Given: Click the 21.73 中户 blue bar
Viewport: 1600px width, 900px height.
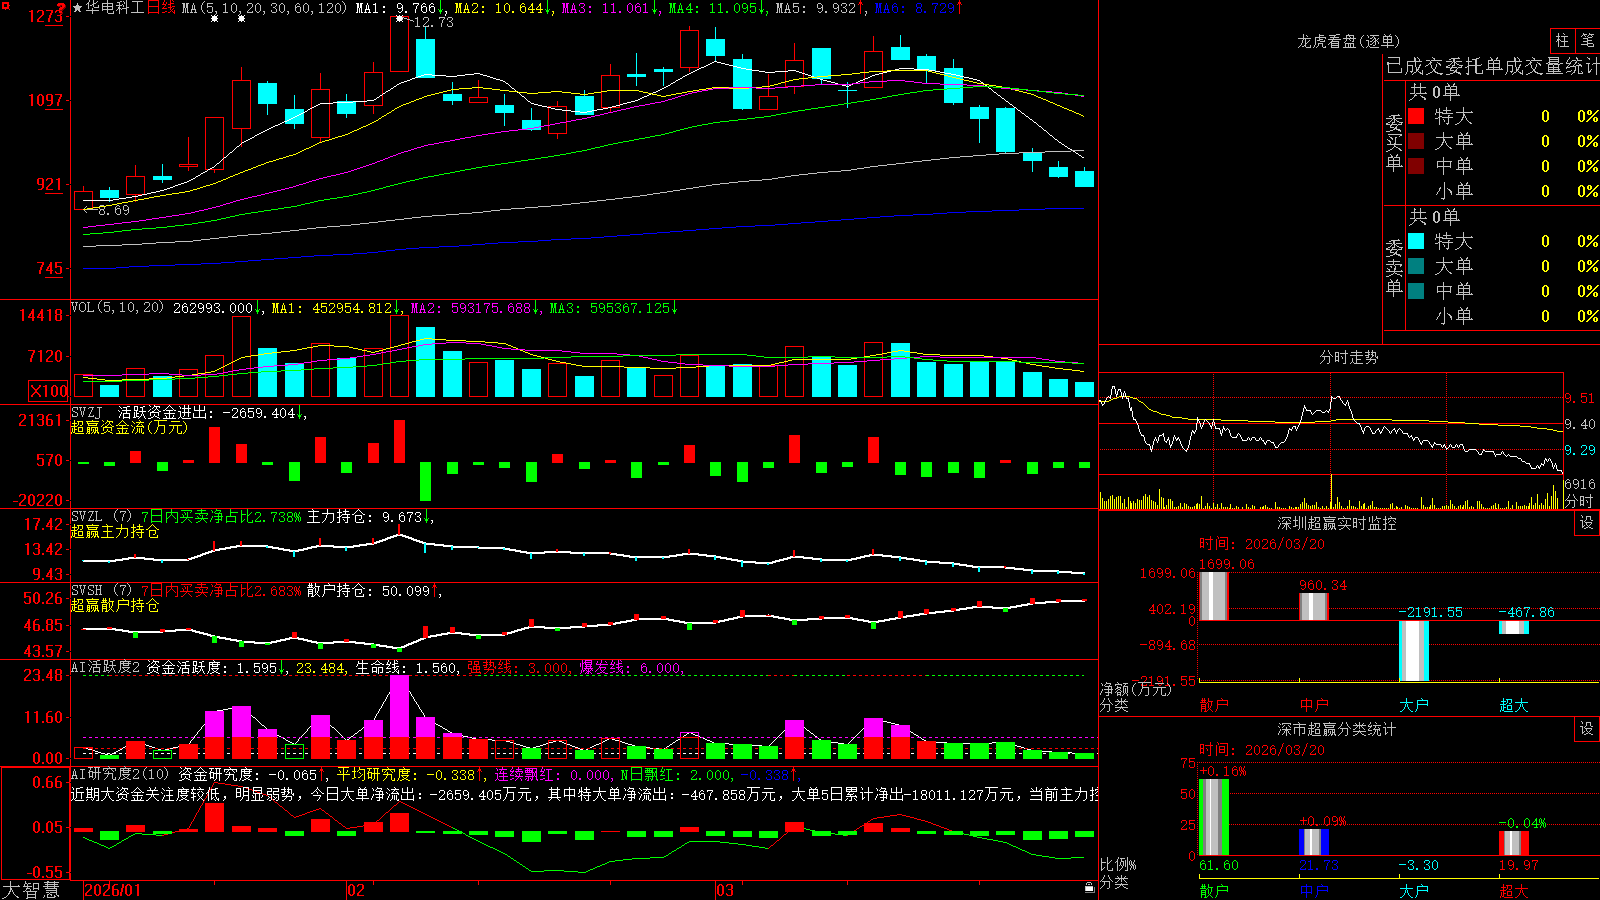Looking at the screenshot, I should (1313, 842).
